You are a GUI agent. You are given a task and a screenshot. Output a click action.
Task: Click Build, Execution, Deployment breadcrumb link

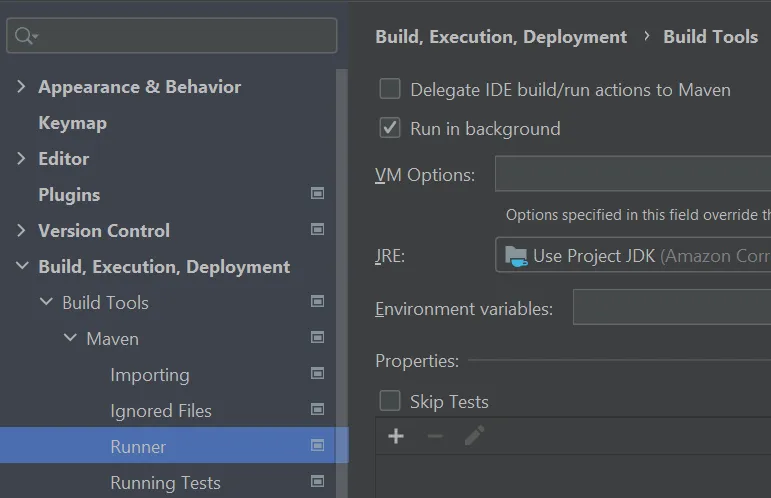(501, 37)
